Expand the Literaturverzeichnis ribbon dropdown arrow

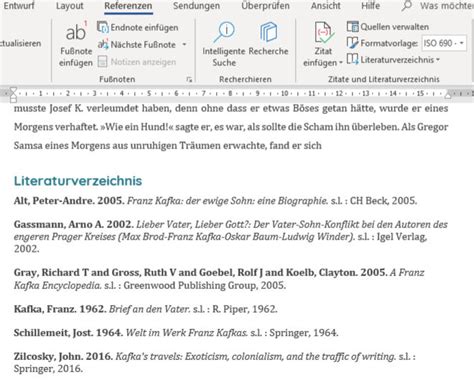(438, 60)
